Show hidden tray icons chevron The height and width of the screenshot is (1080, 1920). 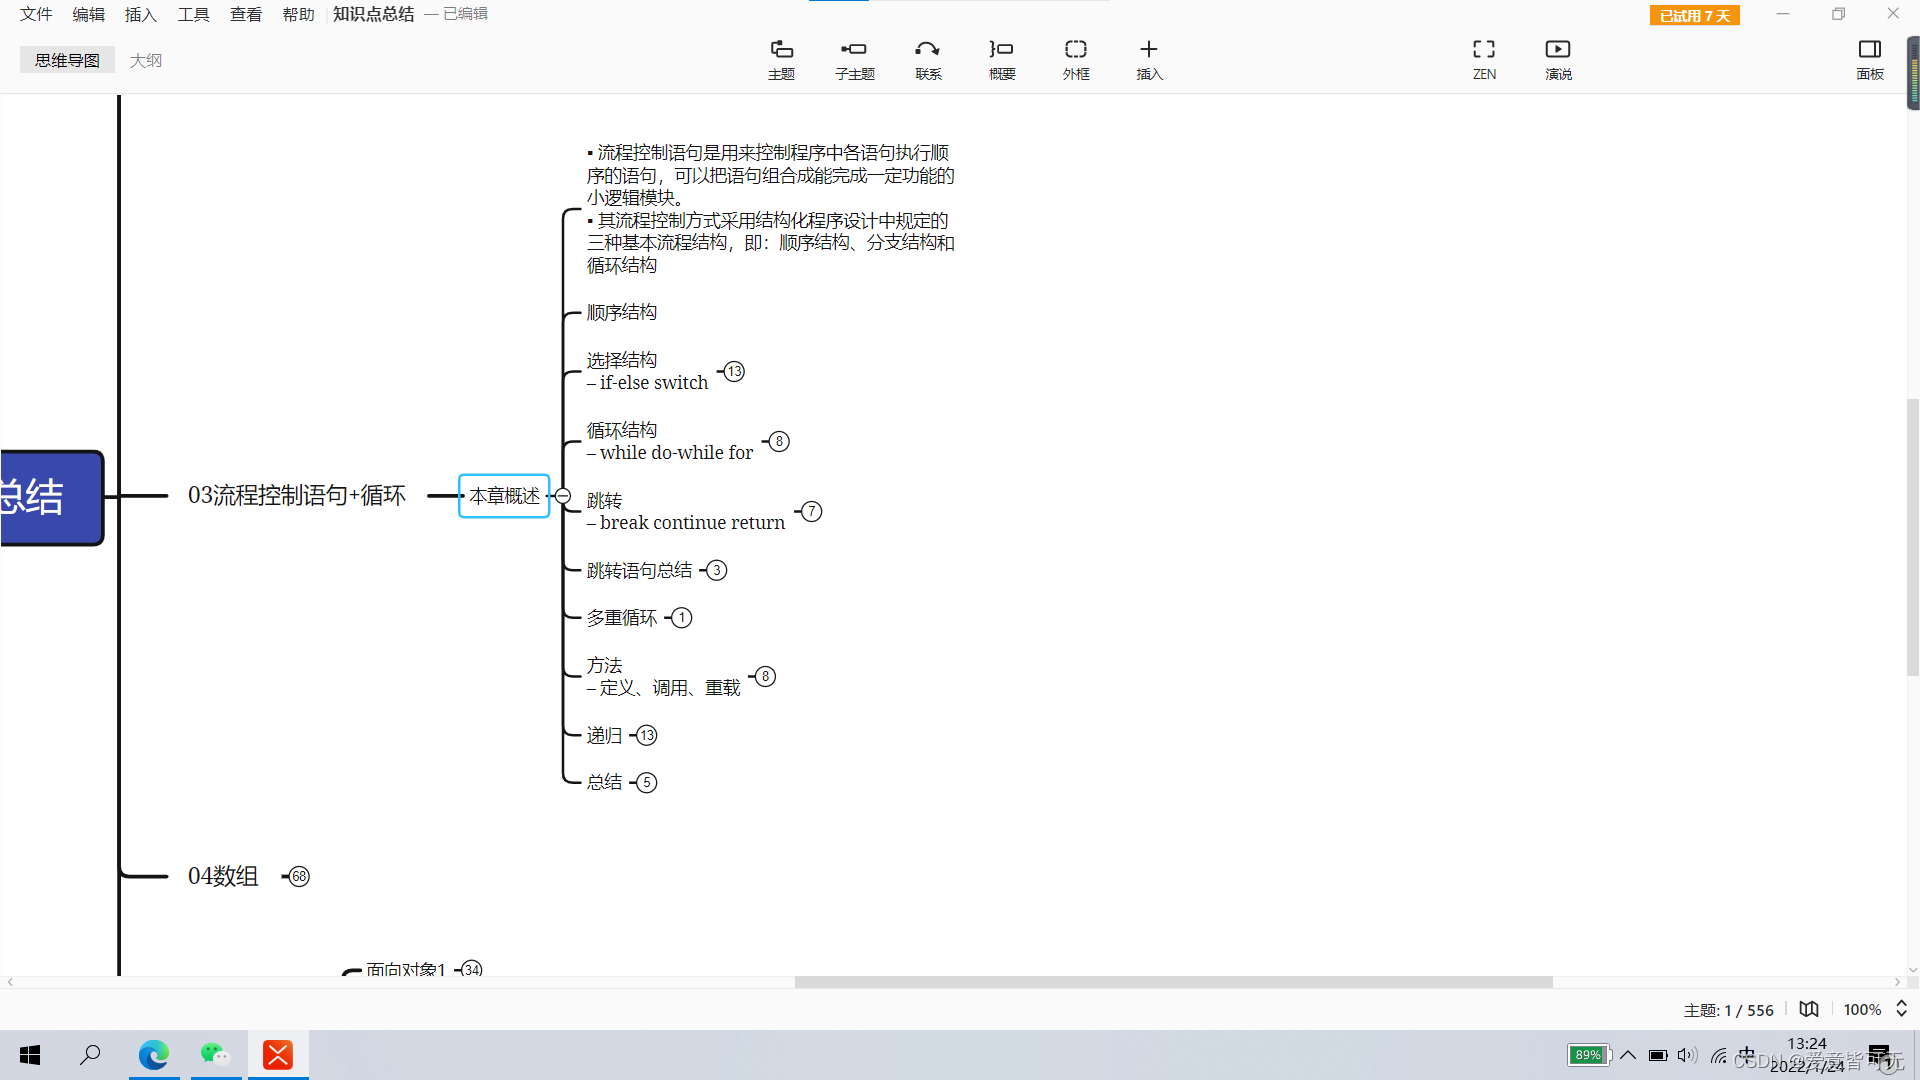coord(1628,1055)
